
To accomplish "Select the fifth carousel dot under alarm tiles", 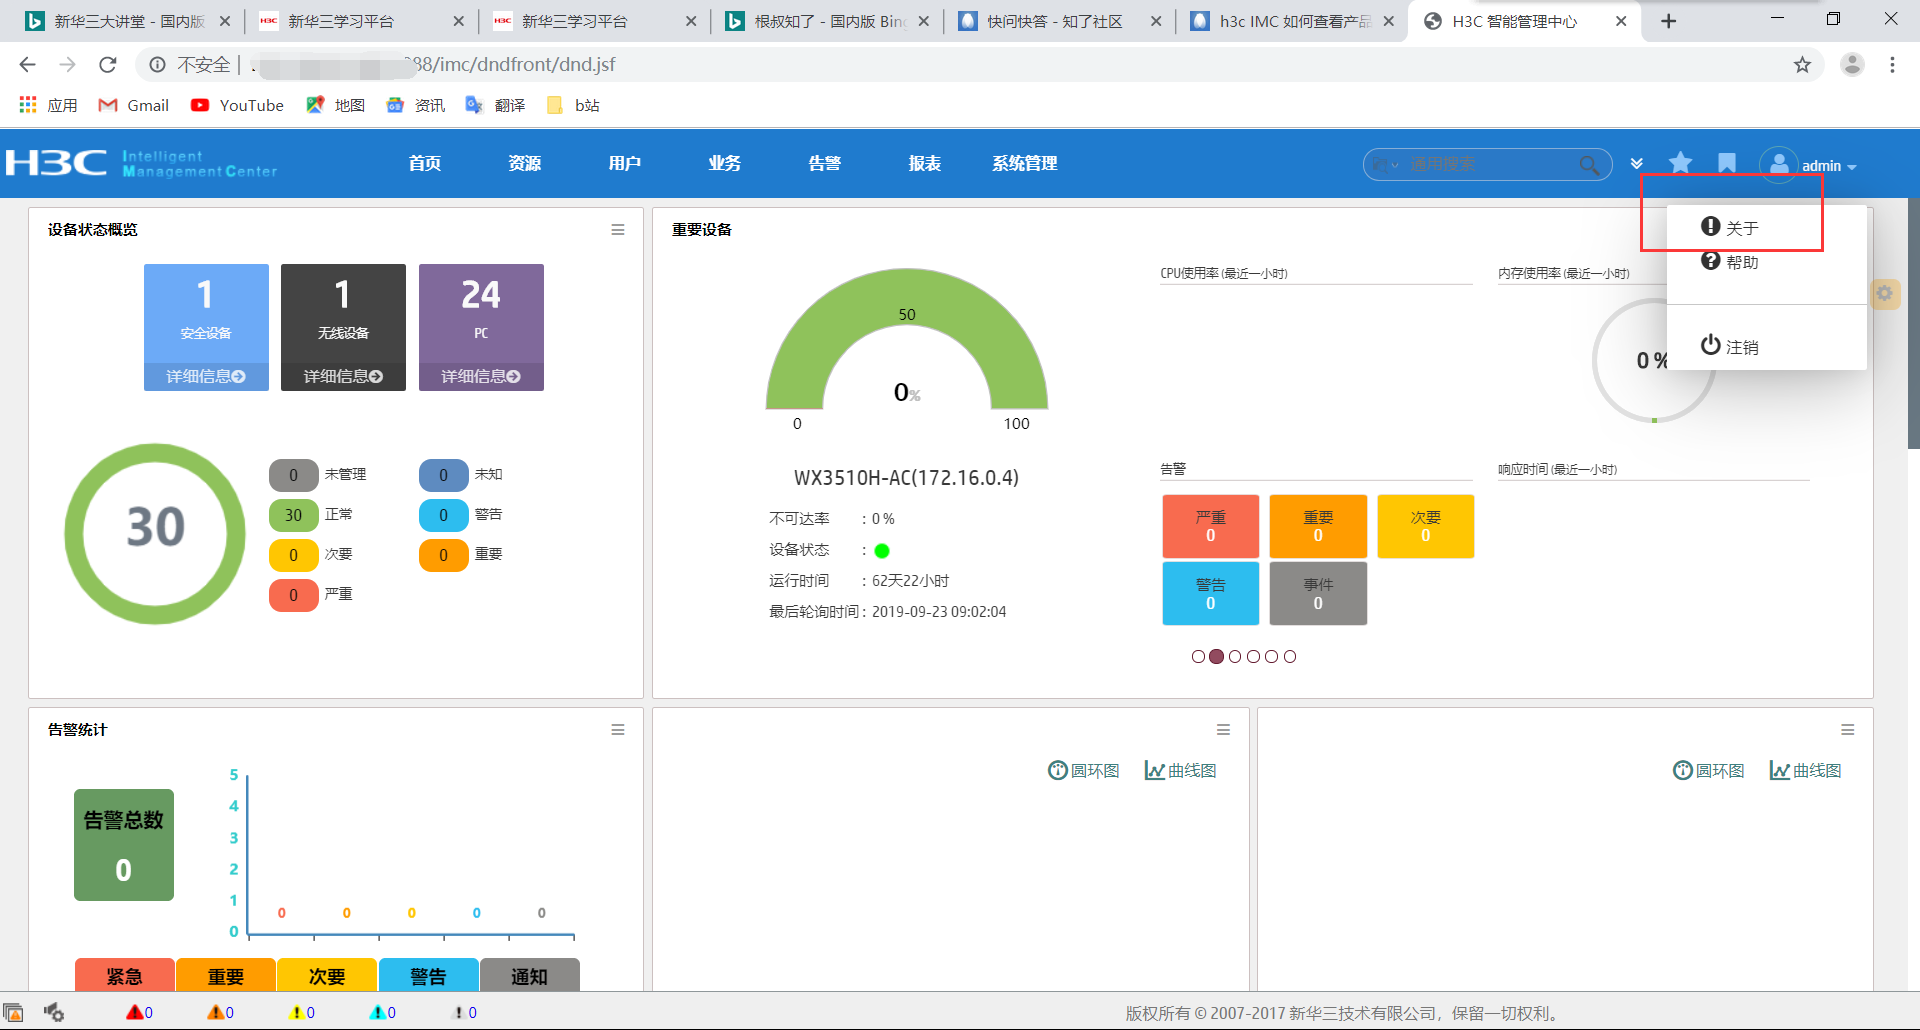I will coord(1271,657).
